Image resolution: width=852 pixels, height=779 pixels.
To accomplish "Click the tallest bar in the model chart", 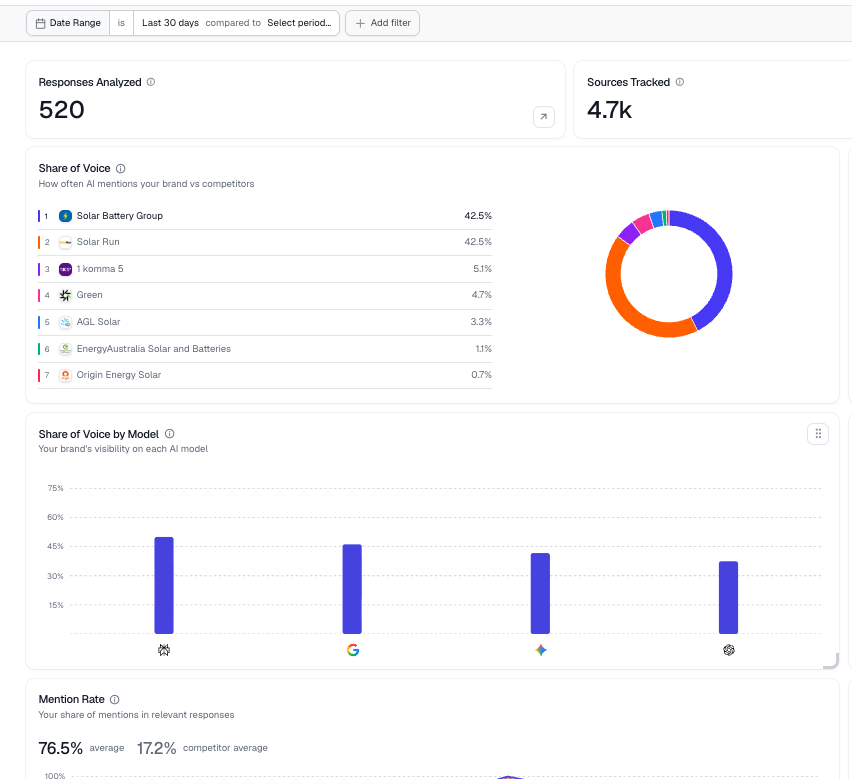I will point(164,585).
